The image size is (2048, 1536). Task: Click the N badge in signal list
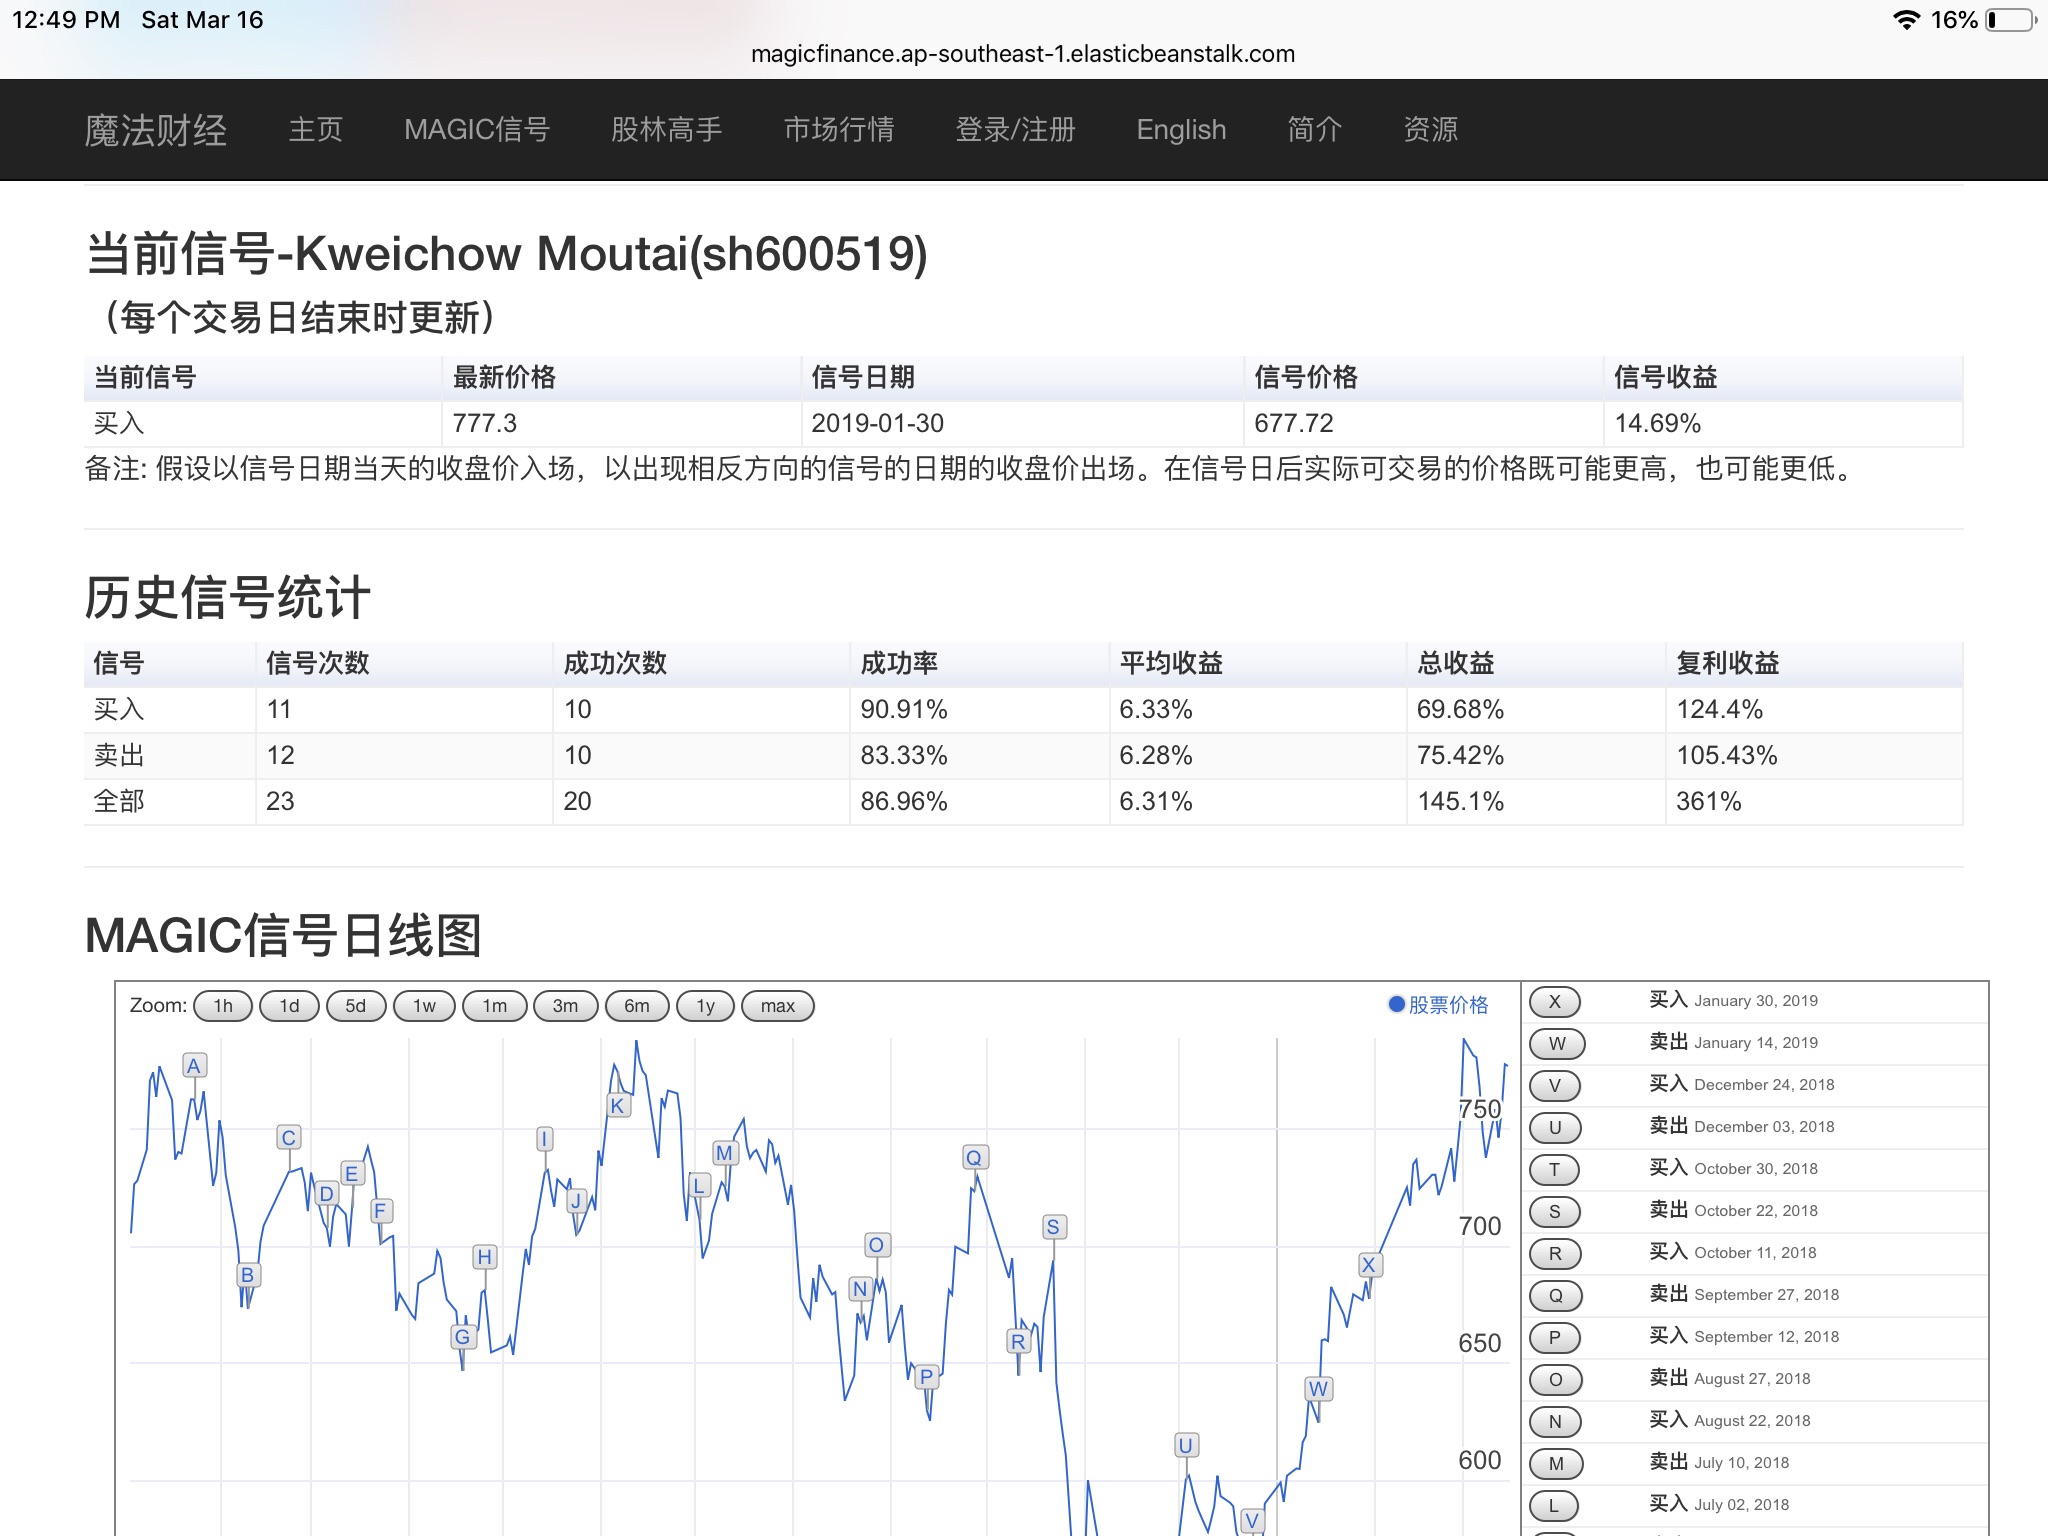1555,1421
